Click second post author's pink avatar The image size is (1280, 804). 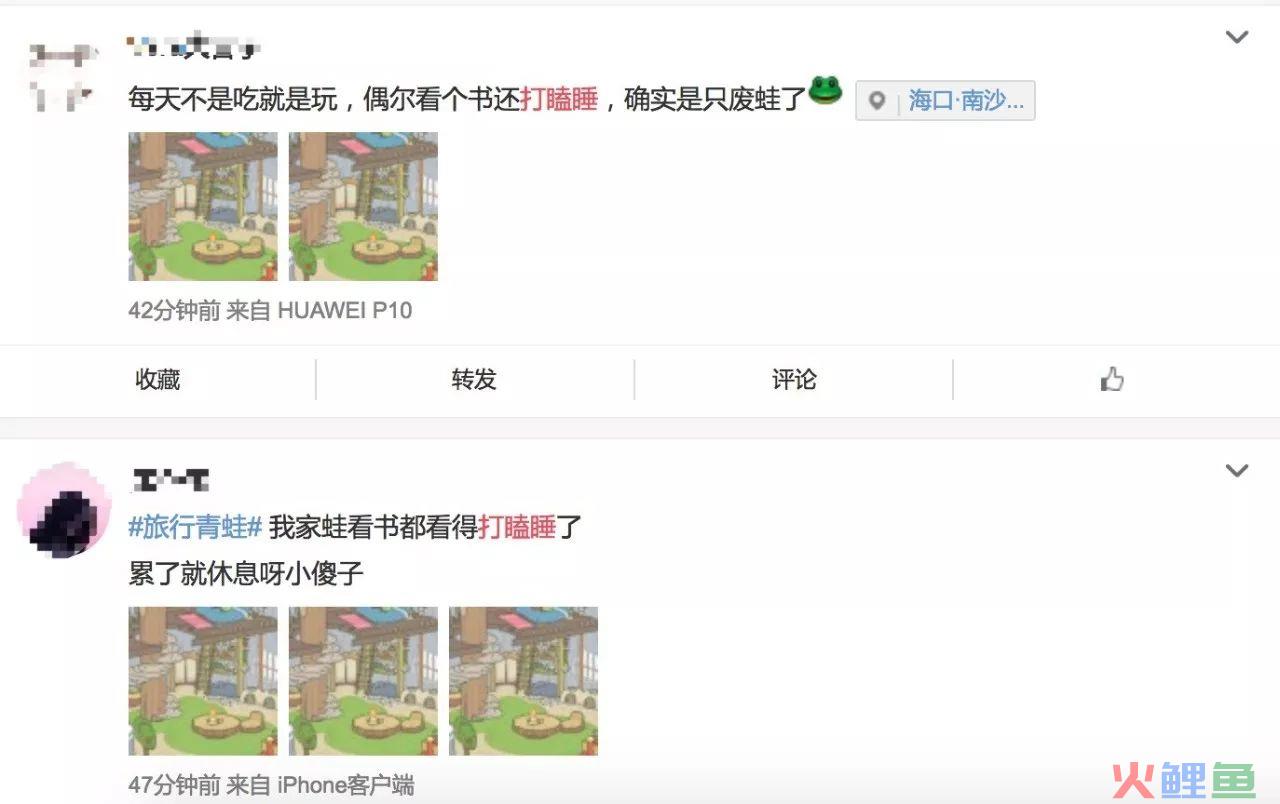(63, 509)
